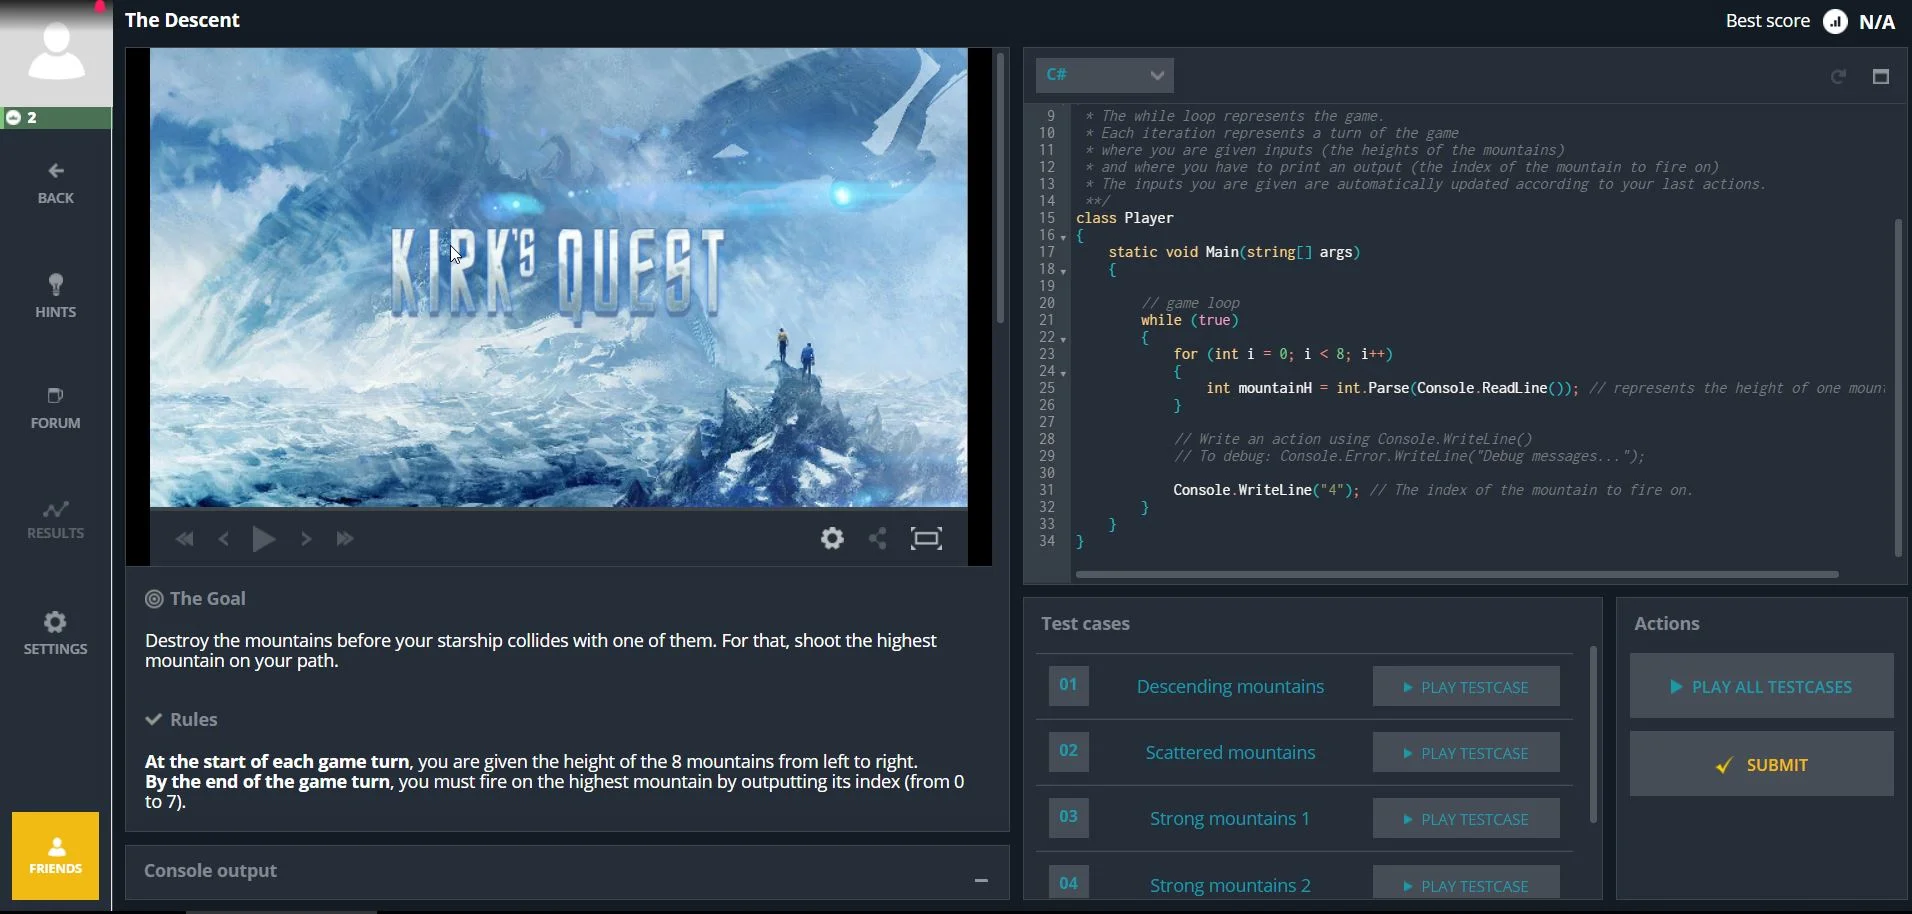Click the code editor vertical scrollbar
Viewport: 1912px width, 914px height.
tap(1898, 387)
